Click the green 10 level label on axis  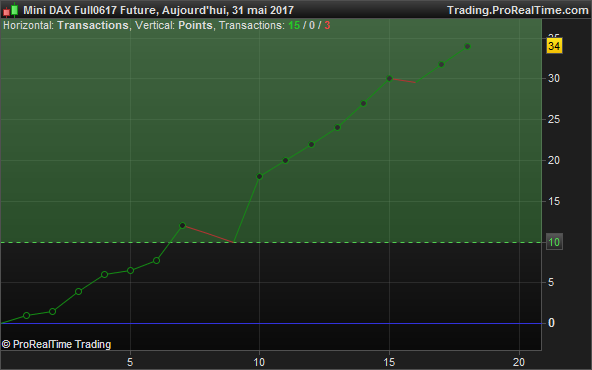tap(554, 242)
